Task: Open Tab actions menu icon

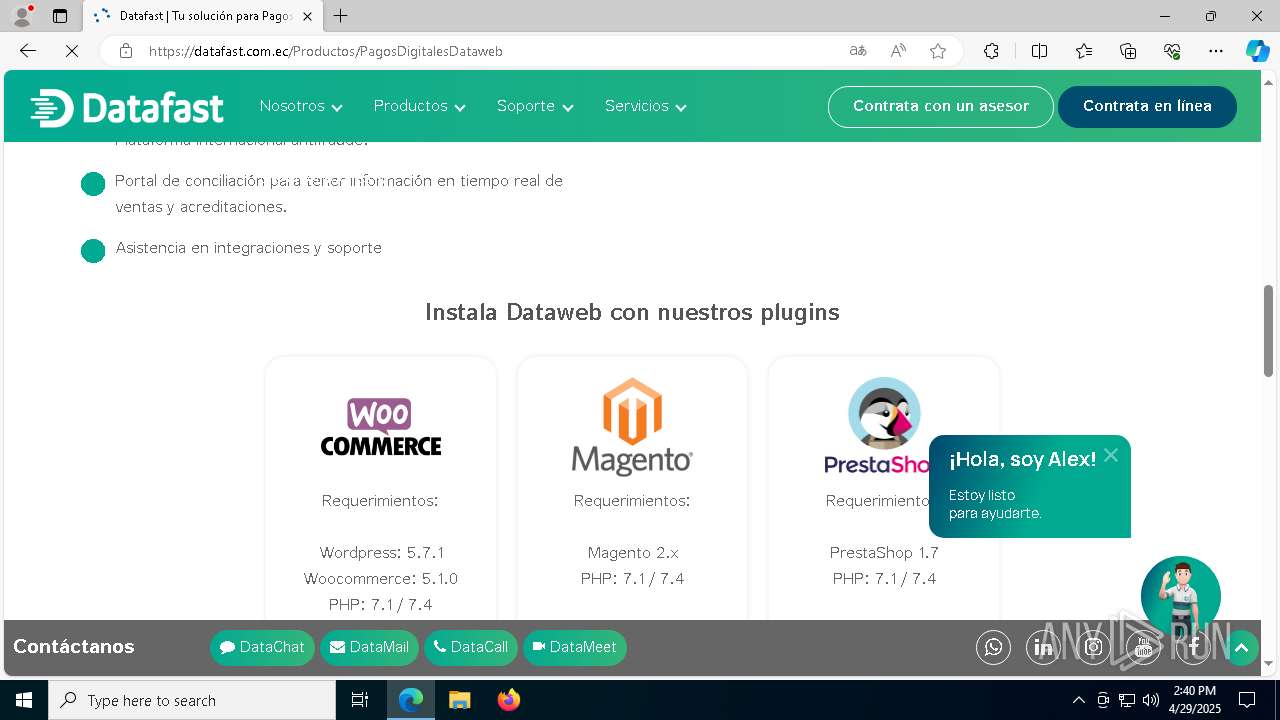Action: click(x=60, y=16)
